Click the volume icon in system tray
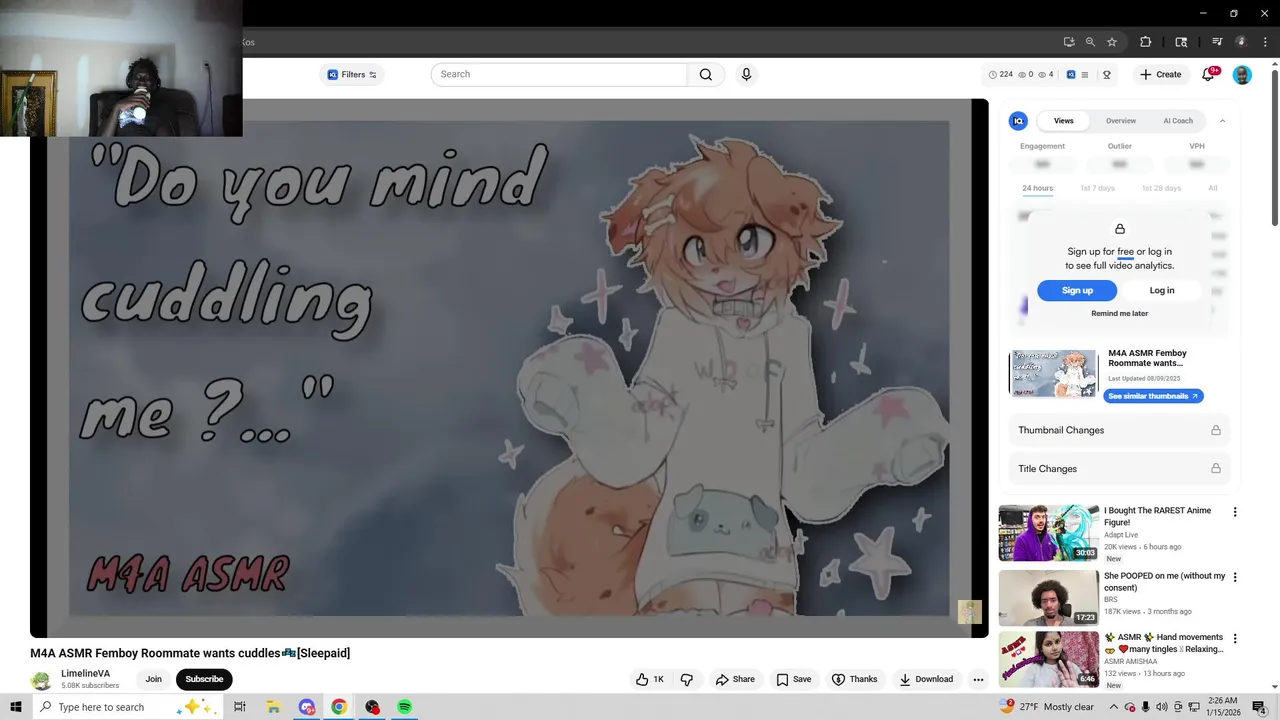The width and height of the screenshot is (1280, 720). point(1162,707)
